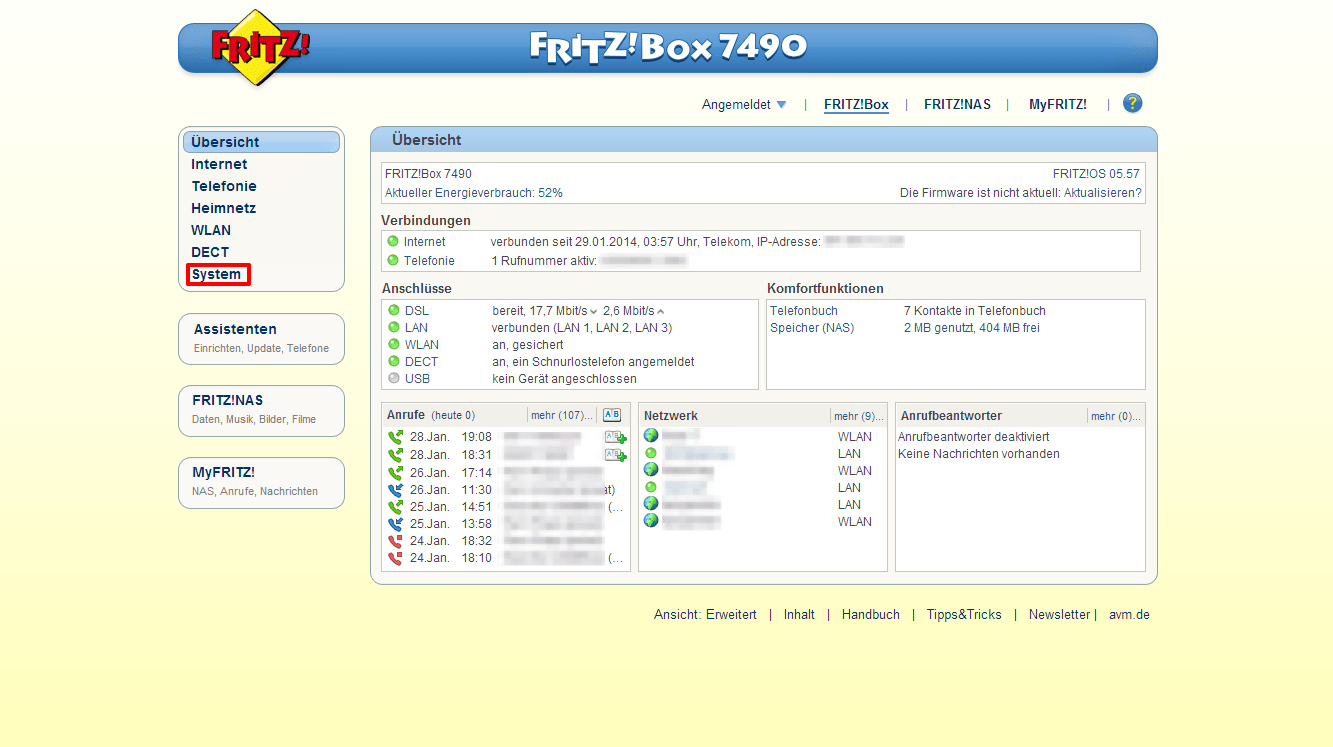The image size is (1333, 747).
Task: Show more network devices via mehr (9)...
Action: pos(859,416)
